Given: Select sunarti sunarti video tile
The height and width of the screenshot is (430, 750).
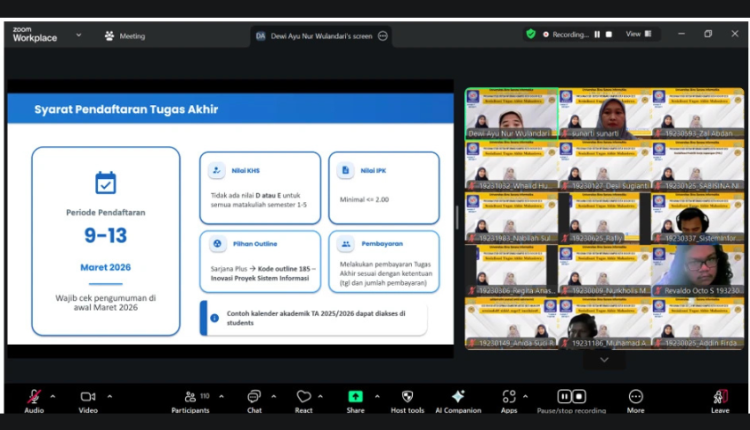Looking at the screenshot, I should click(605, 113).
